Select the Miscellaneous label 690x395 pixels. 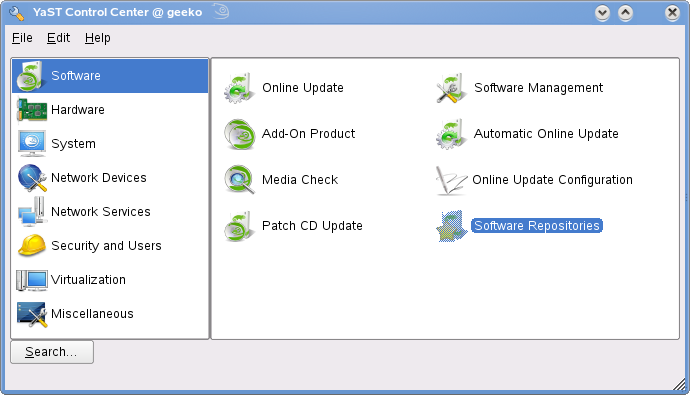click(x=92, y=314)
